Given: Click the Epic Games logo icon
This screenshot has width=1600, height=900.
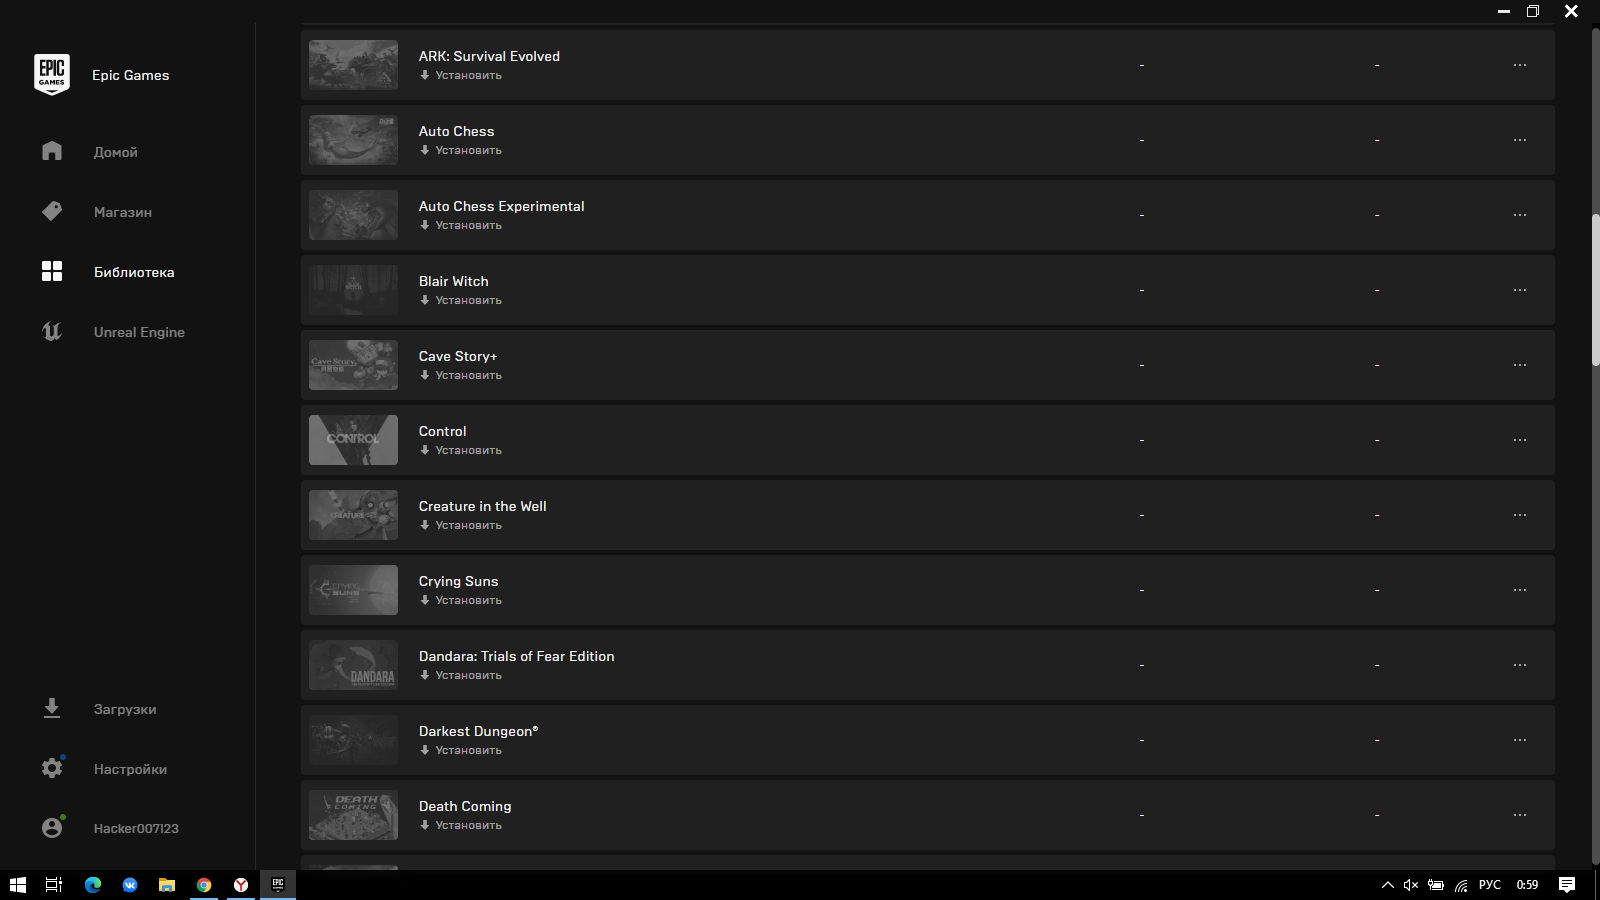Looking at the screenshot, I should (52, 75).
